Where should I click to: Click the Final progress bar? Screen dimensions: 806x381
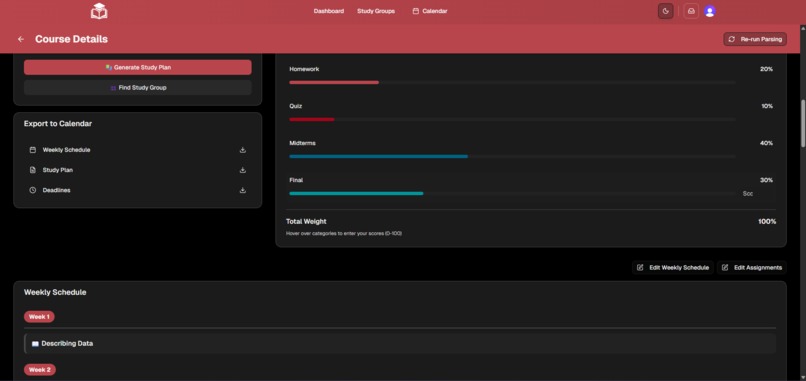click(512, 193)
